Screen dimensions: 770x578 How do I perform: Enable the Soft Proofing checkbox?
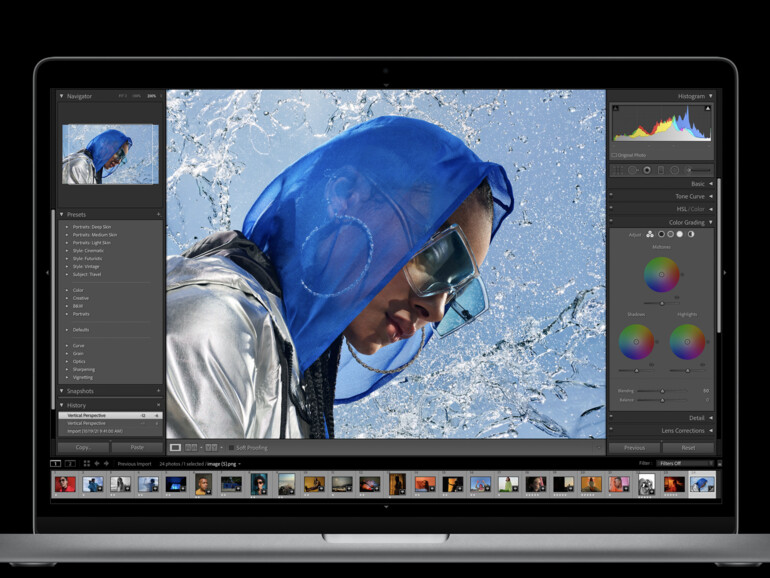click(231, 447)
